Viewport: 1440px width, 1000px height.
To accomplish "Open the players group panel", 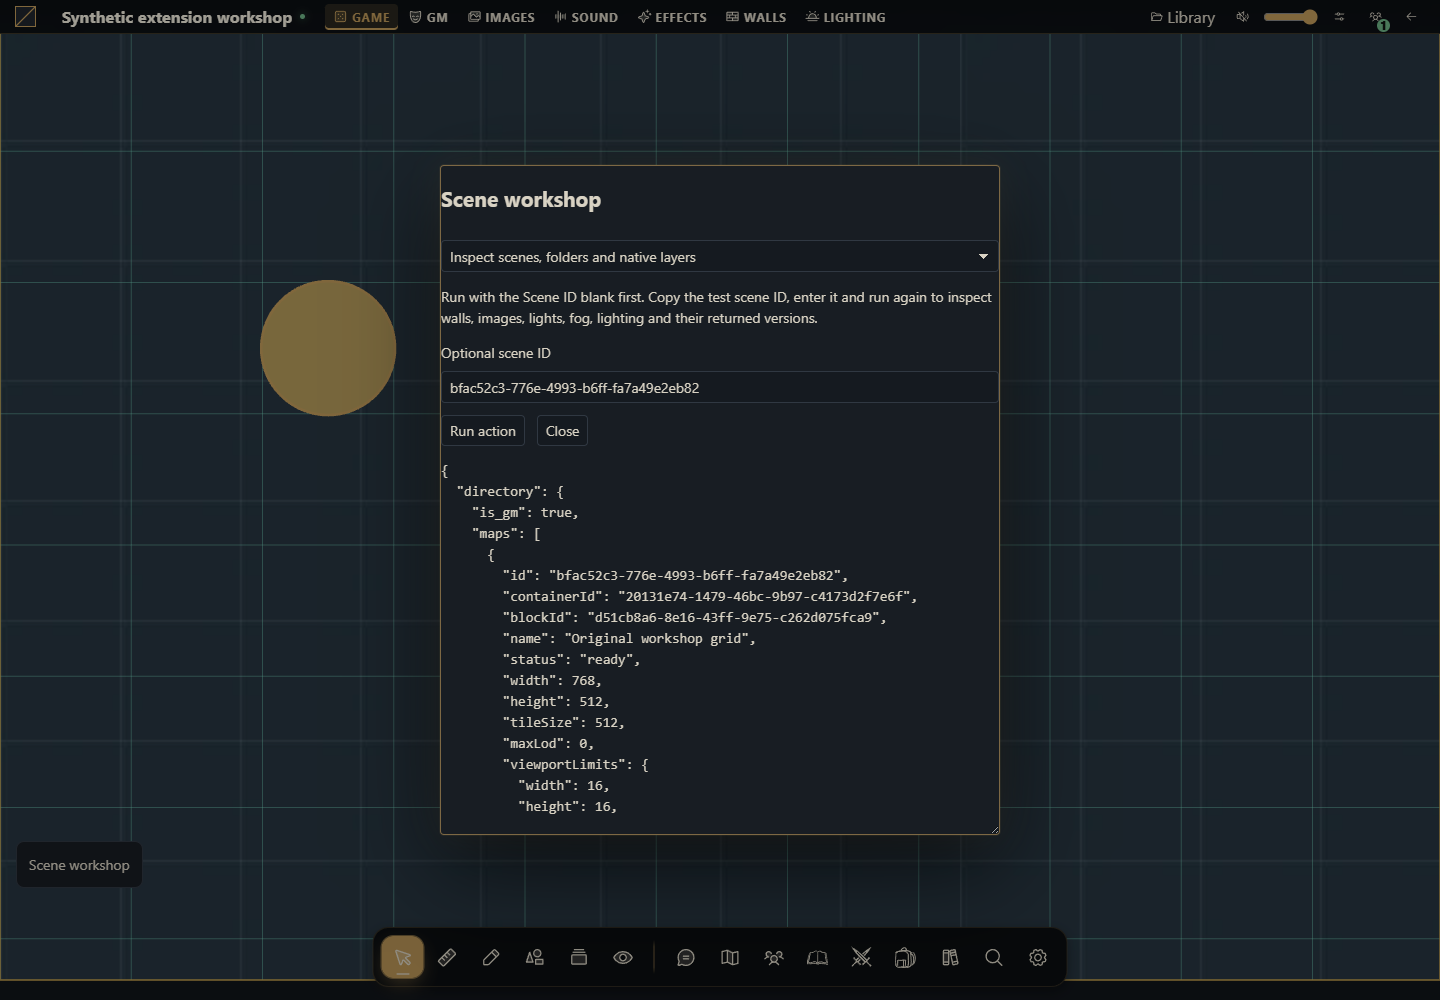I will (774, 958).
